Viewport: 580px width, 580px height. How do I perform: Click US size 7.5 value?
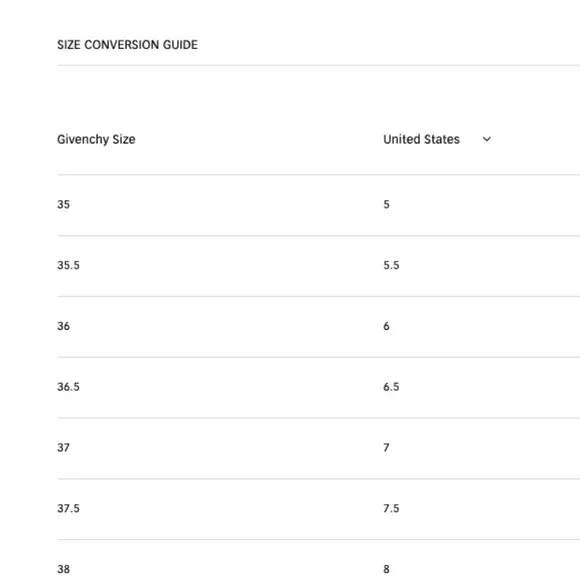(x=391, y=508)
